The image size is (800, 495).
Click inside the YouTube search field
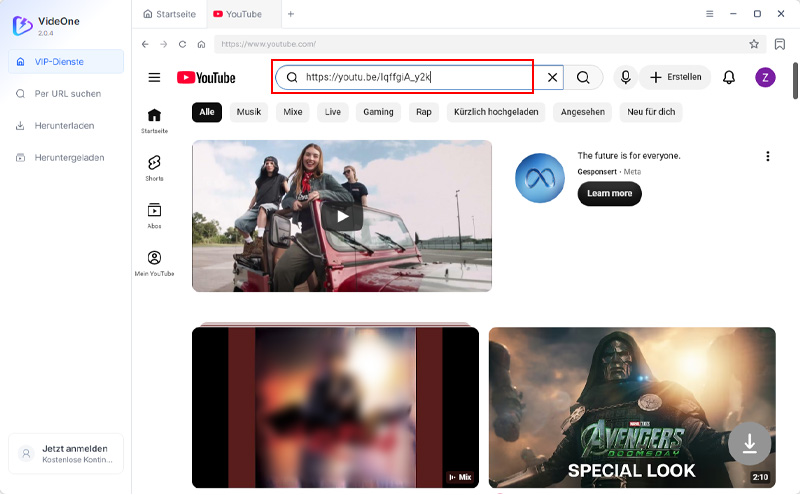(419, 77)
